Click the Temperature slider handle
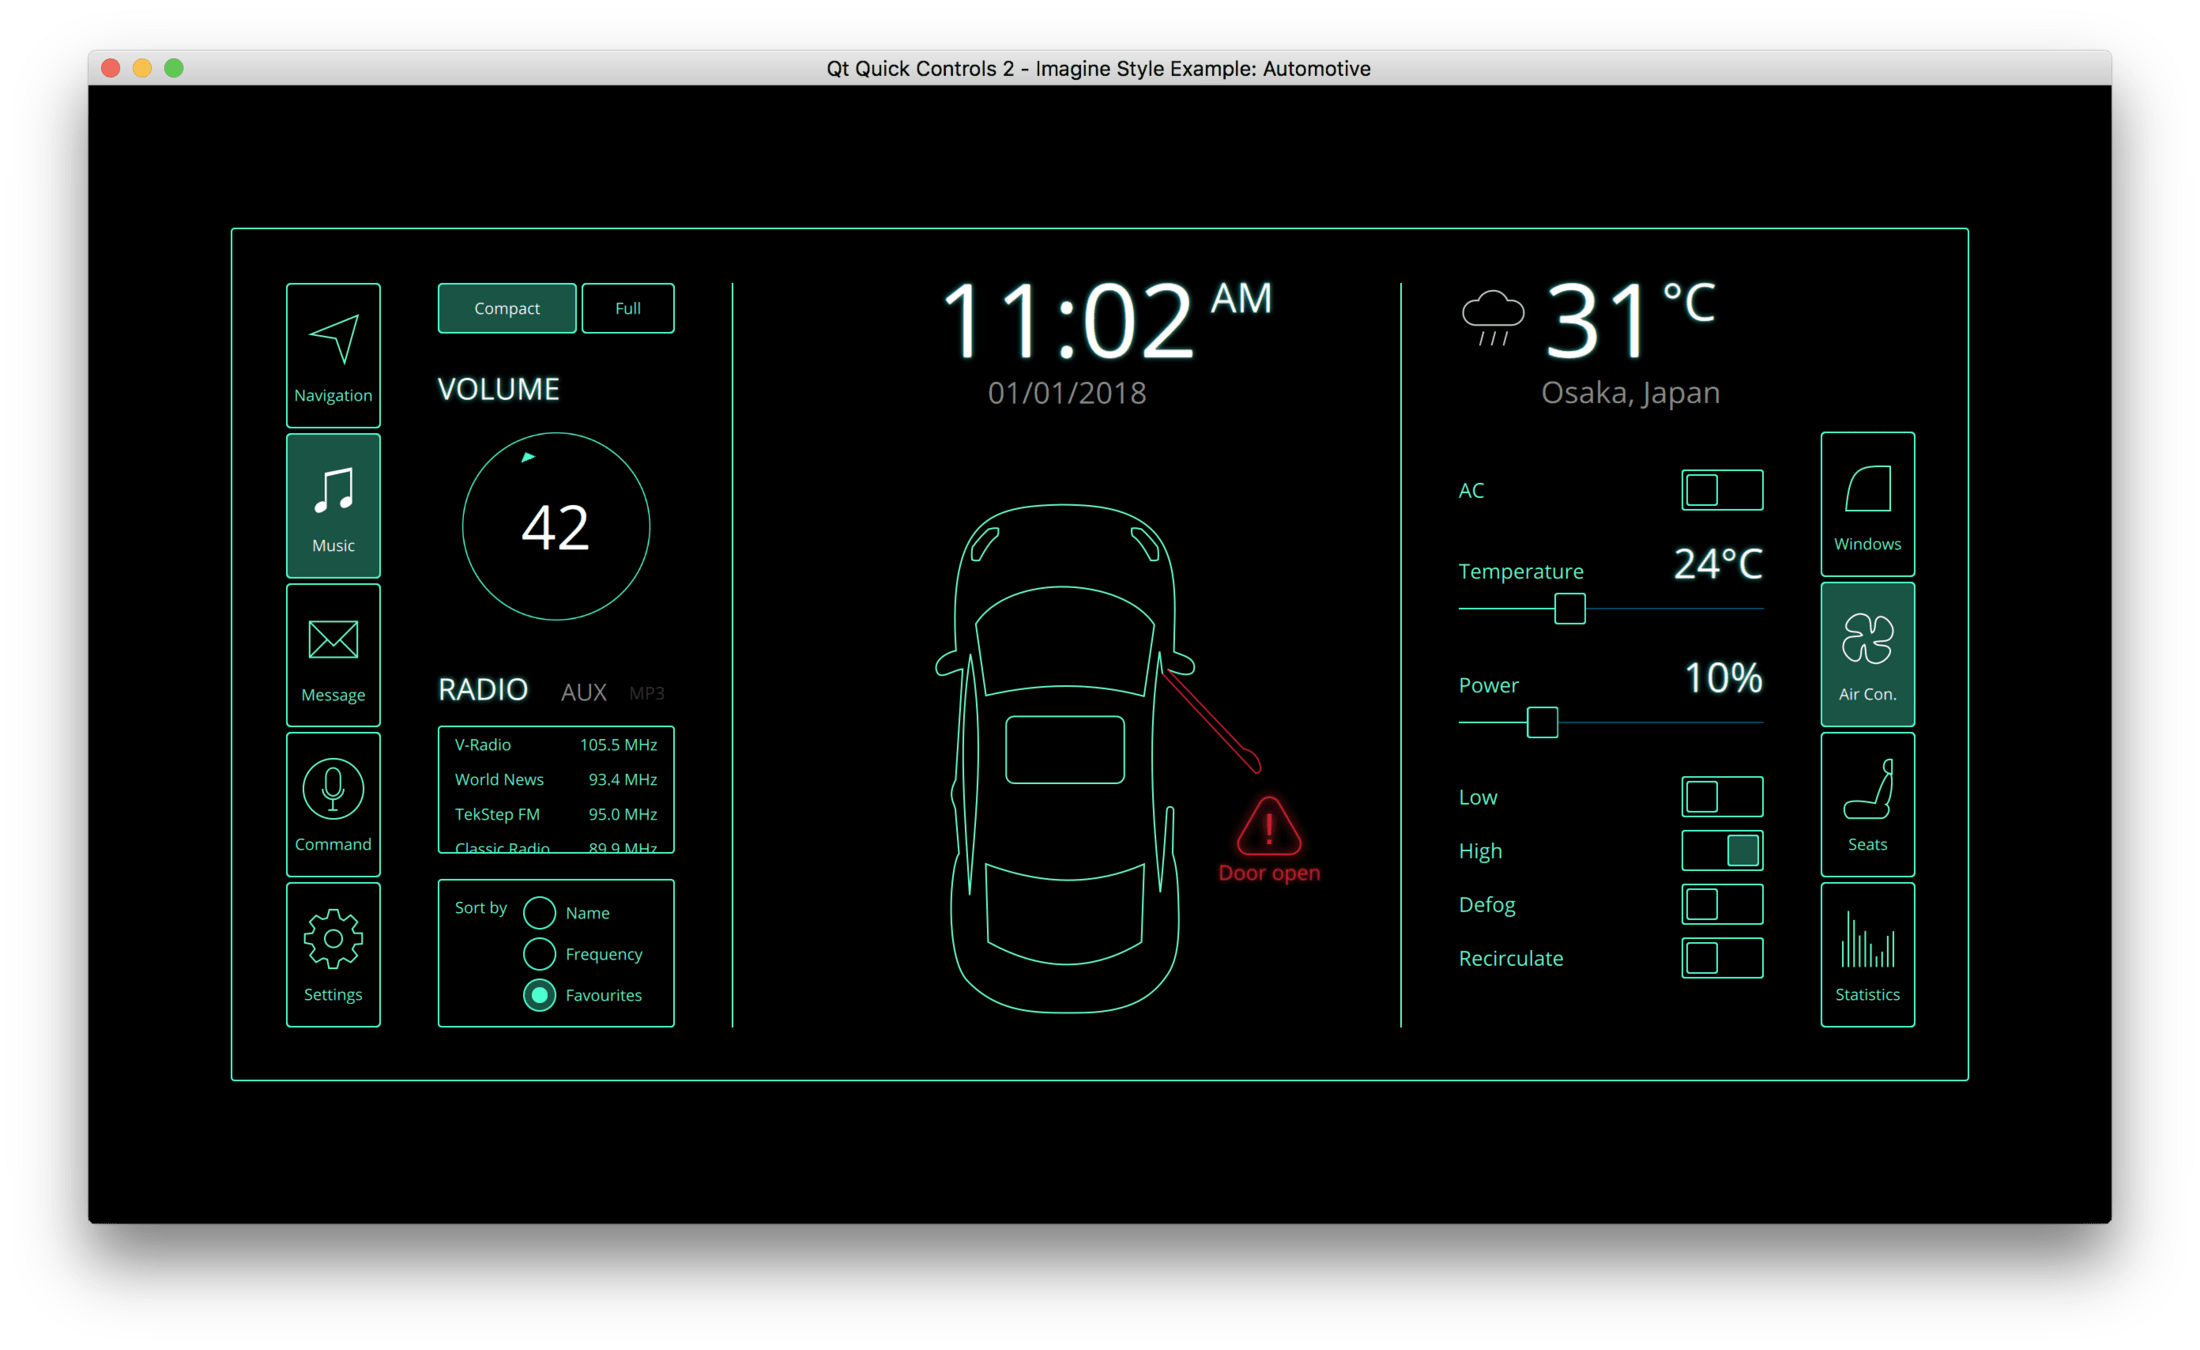The image size is (2200, 1350). click(x=1569, y=608)
